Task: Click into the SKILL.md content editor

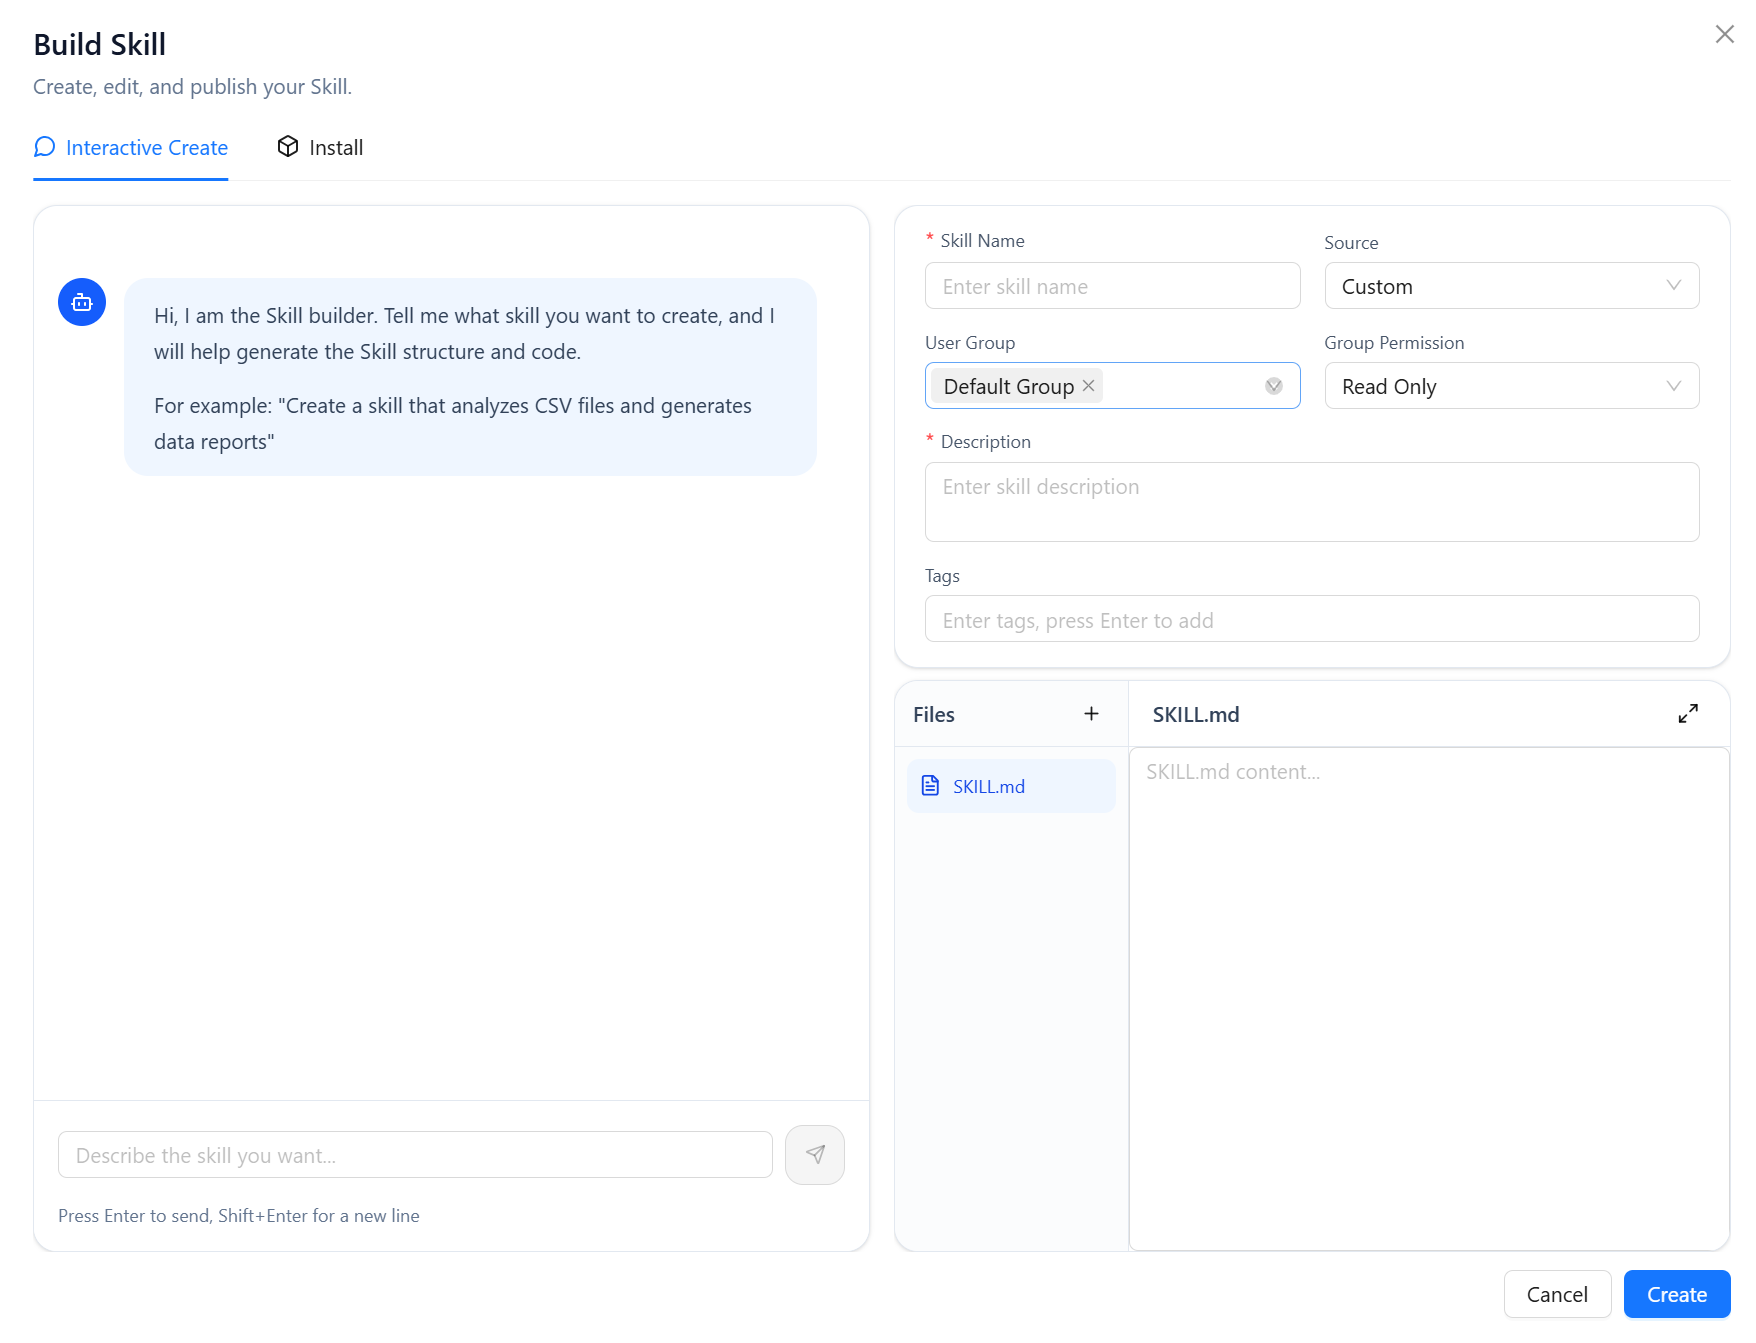Action: (1428, 998)
